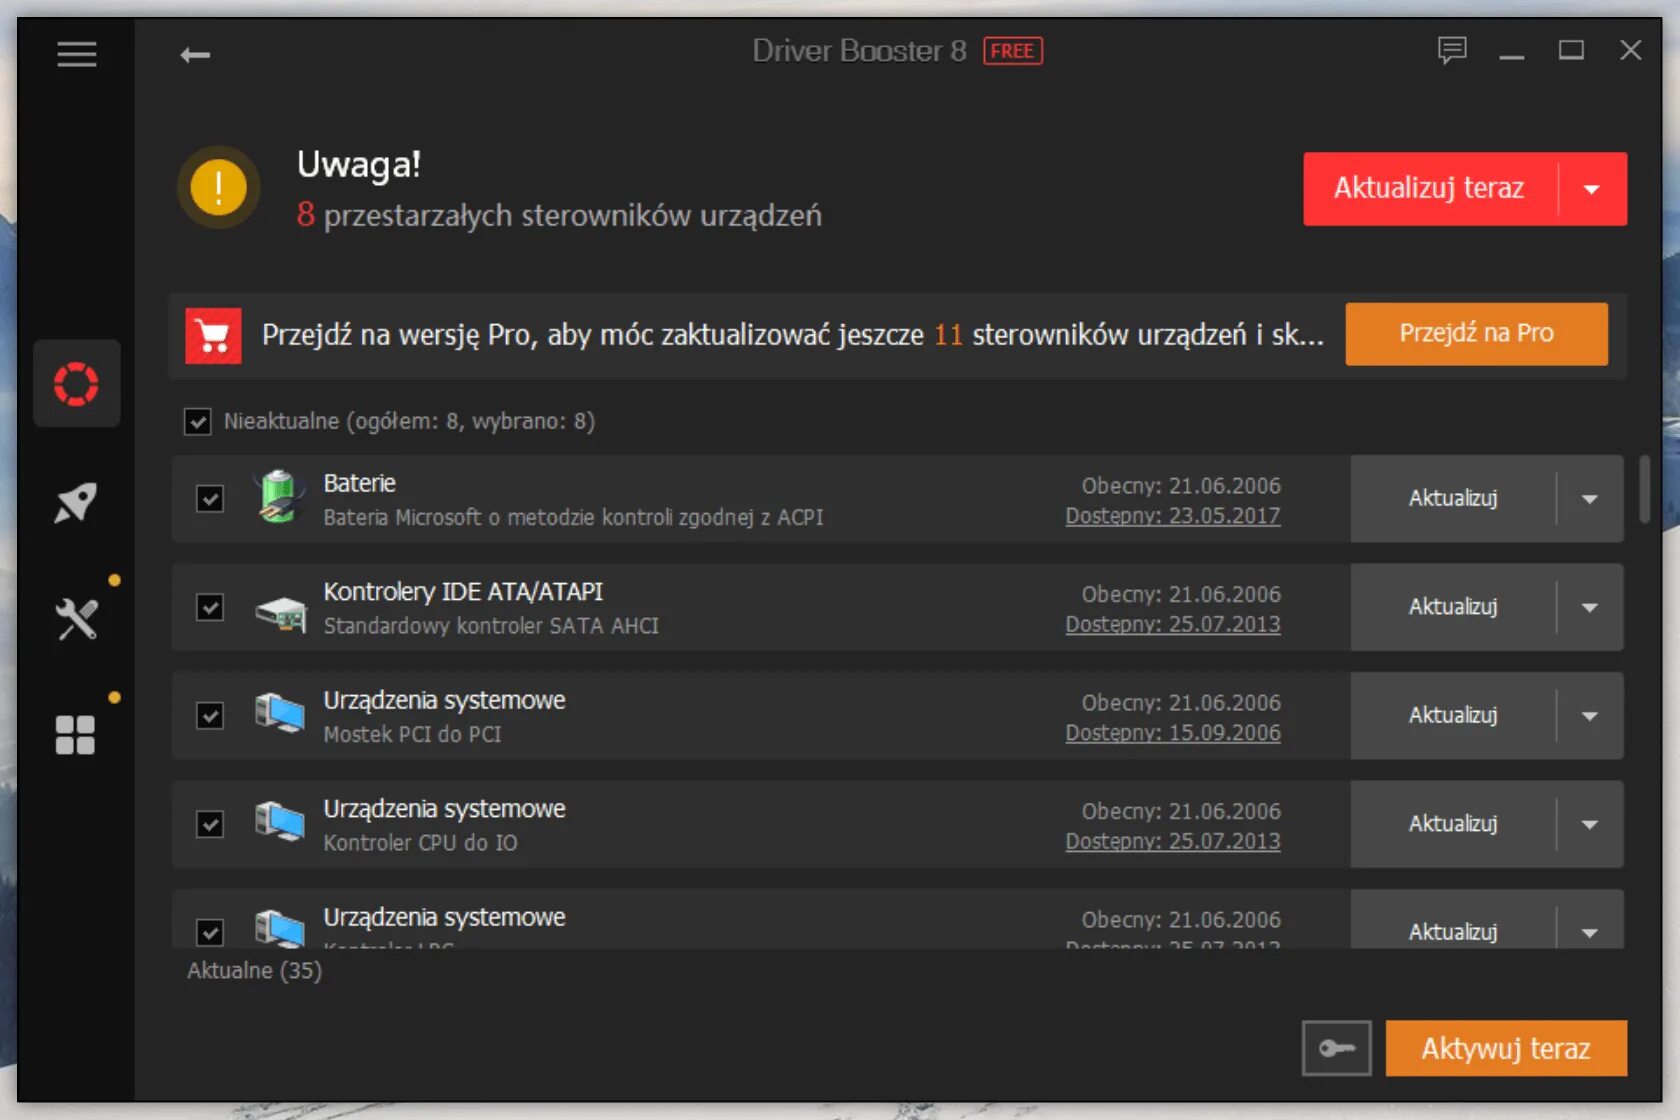This screenshot has width=1680, height=1120.
Task: Click the driver list scrollbar thumb
Action: (x=1644, y=490)
